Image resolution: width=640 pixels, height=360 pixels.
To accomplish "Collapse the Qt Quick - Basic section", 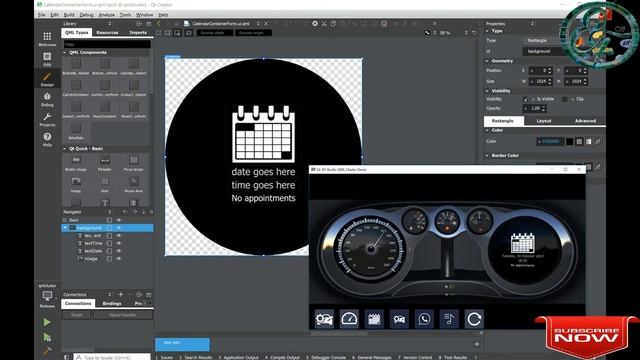I will coord(65,149).
